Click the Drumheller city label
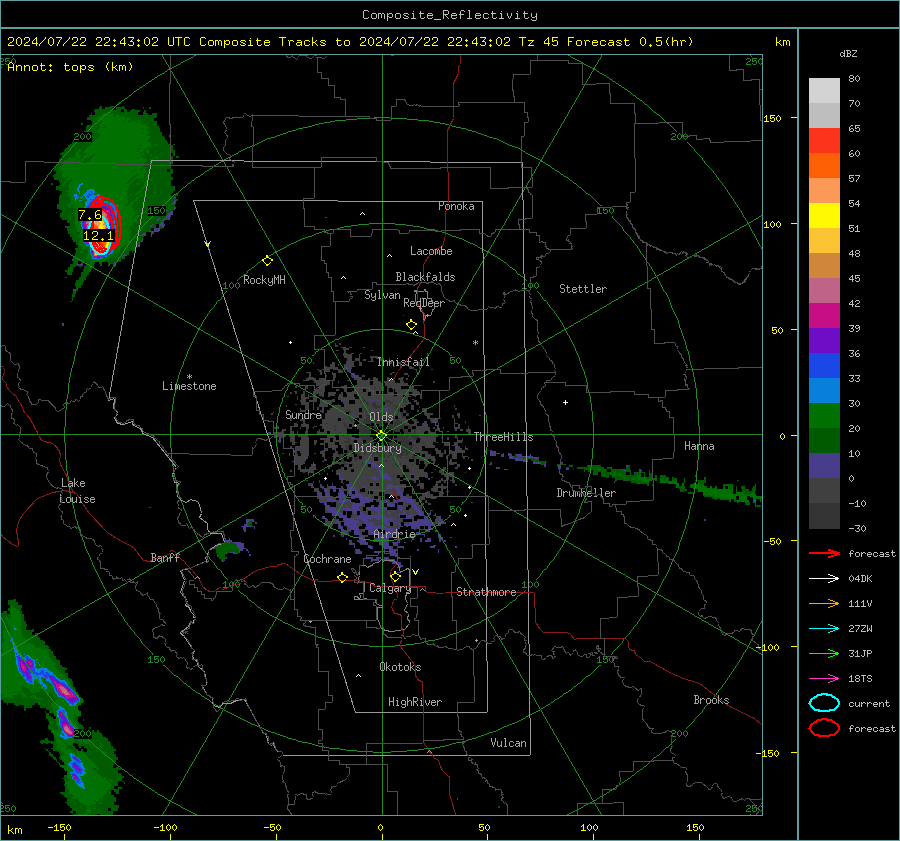 pyautogui.click(x=586, y=493)
